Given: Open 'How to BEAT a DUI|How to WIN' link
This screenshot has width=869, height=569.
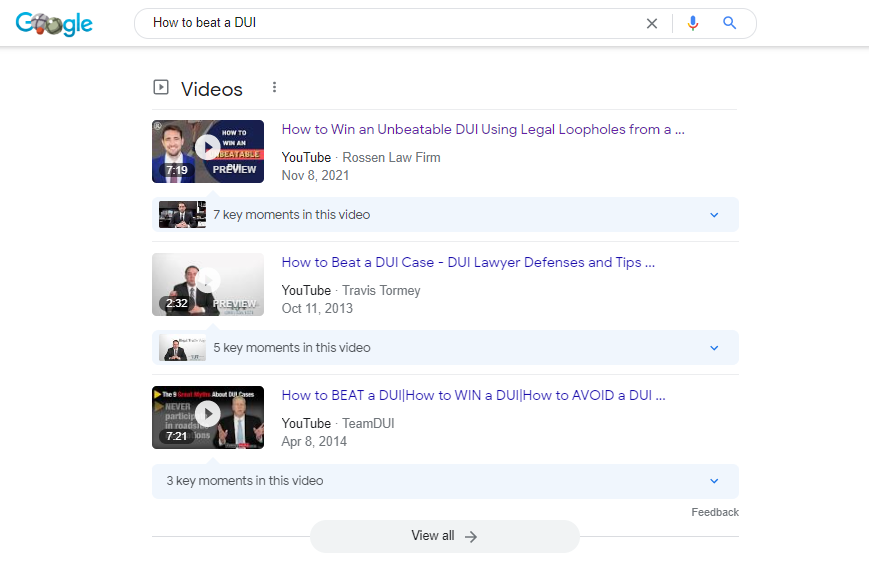Looking at the screenshot, I should click(473, 395).
